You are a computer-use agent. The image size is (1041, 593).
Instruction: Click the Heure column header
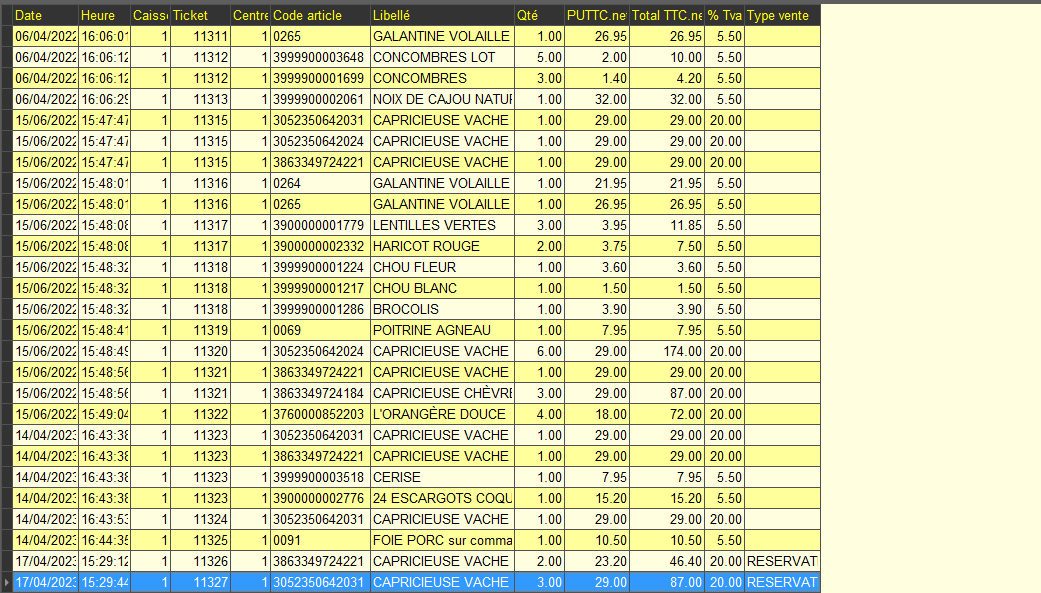(x=104, y=15)
